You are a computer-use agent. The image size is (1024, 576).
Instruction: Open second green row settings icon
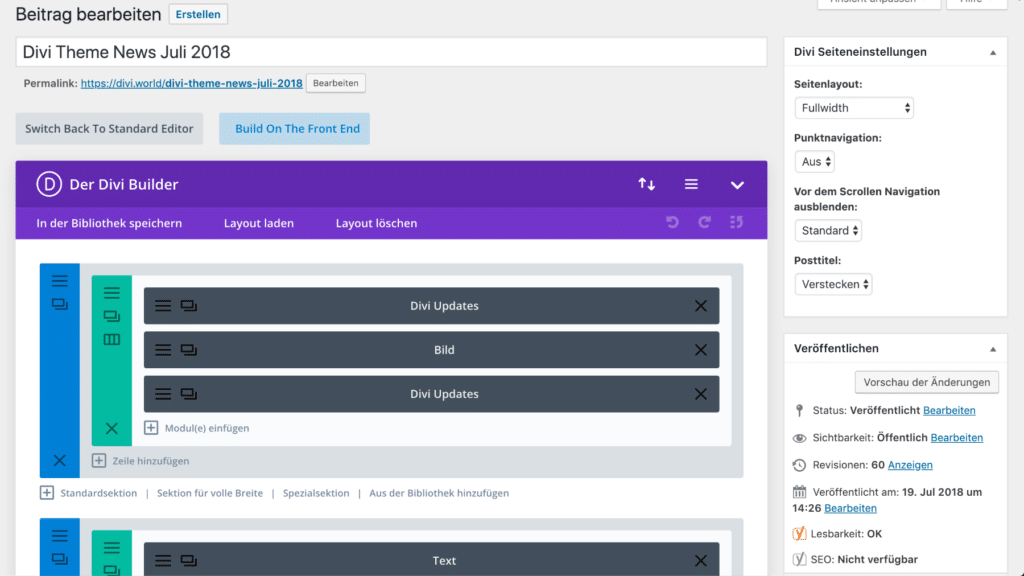click(x=112, y=547)
